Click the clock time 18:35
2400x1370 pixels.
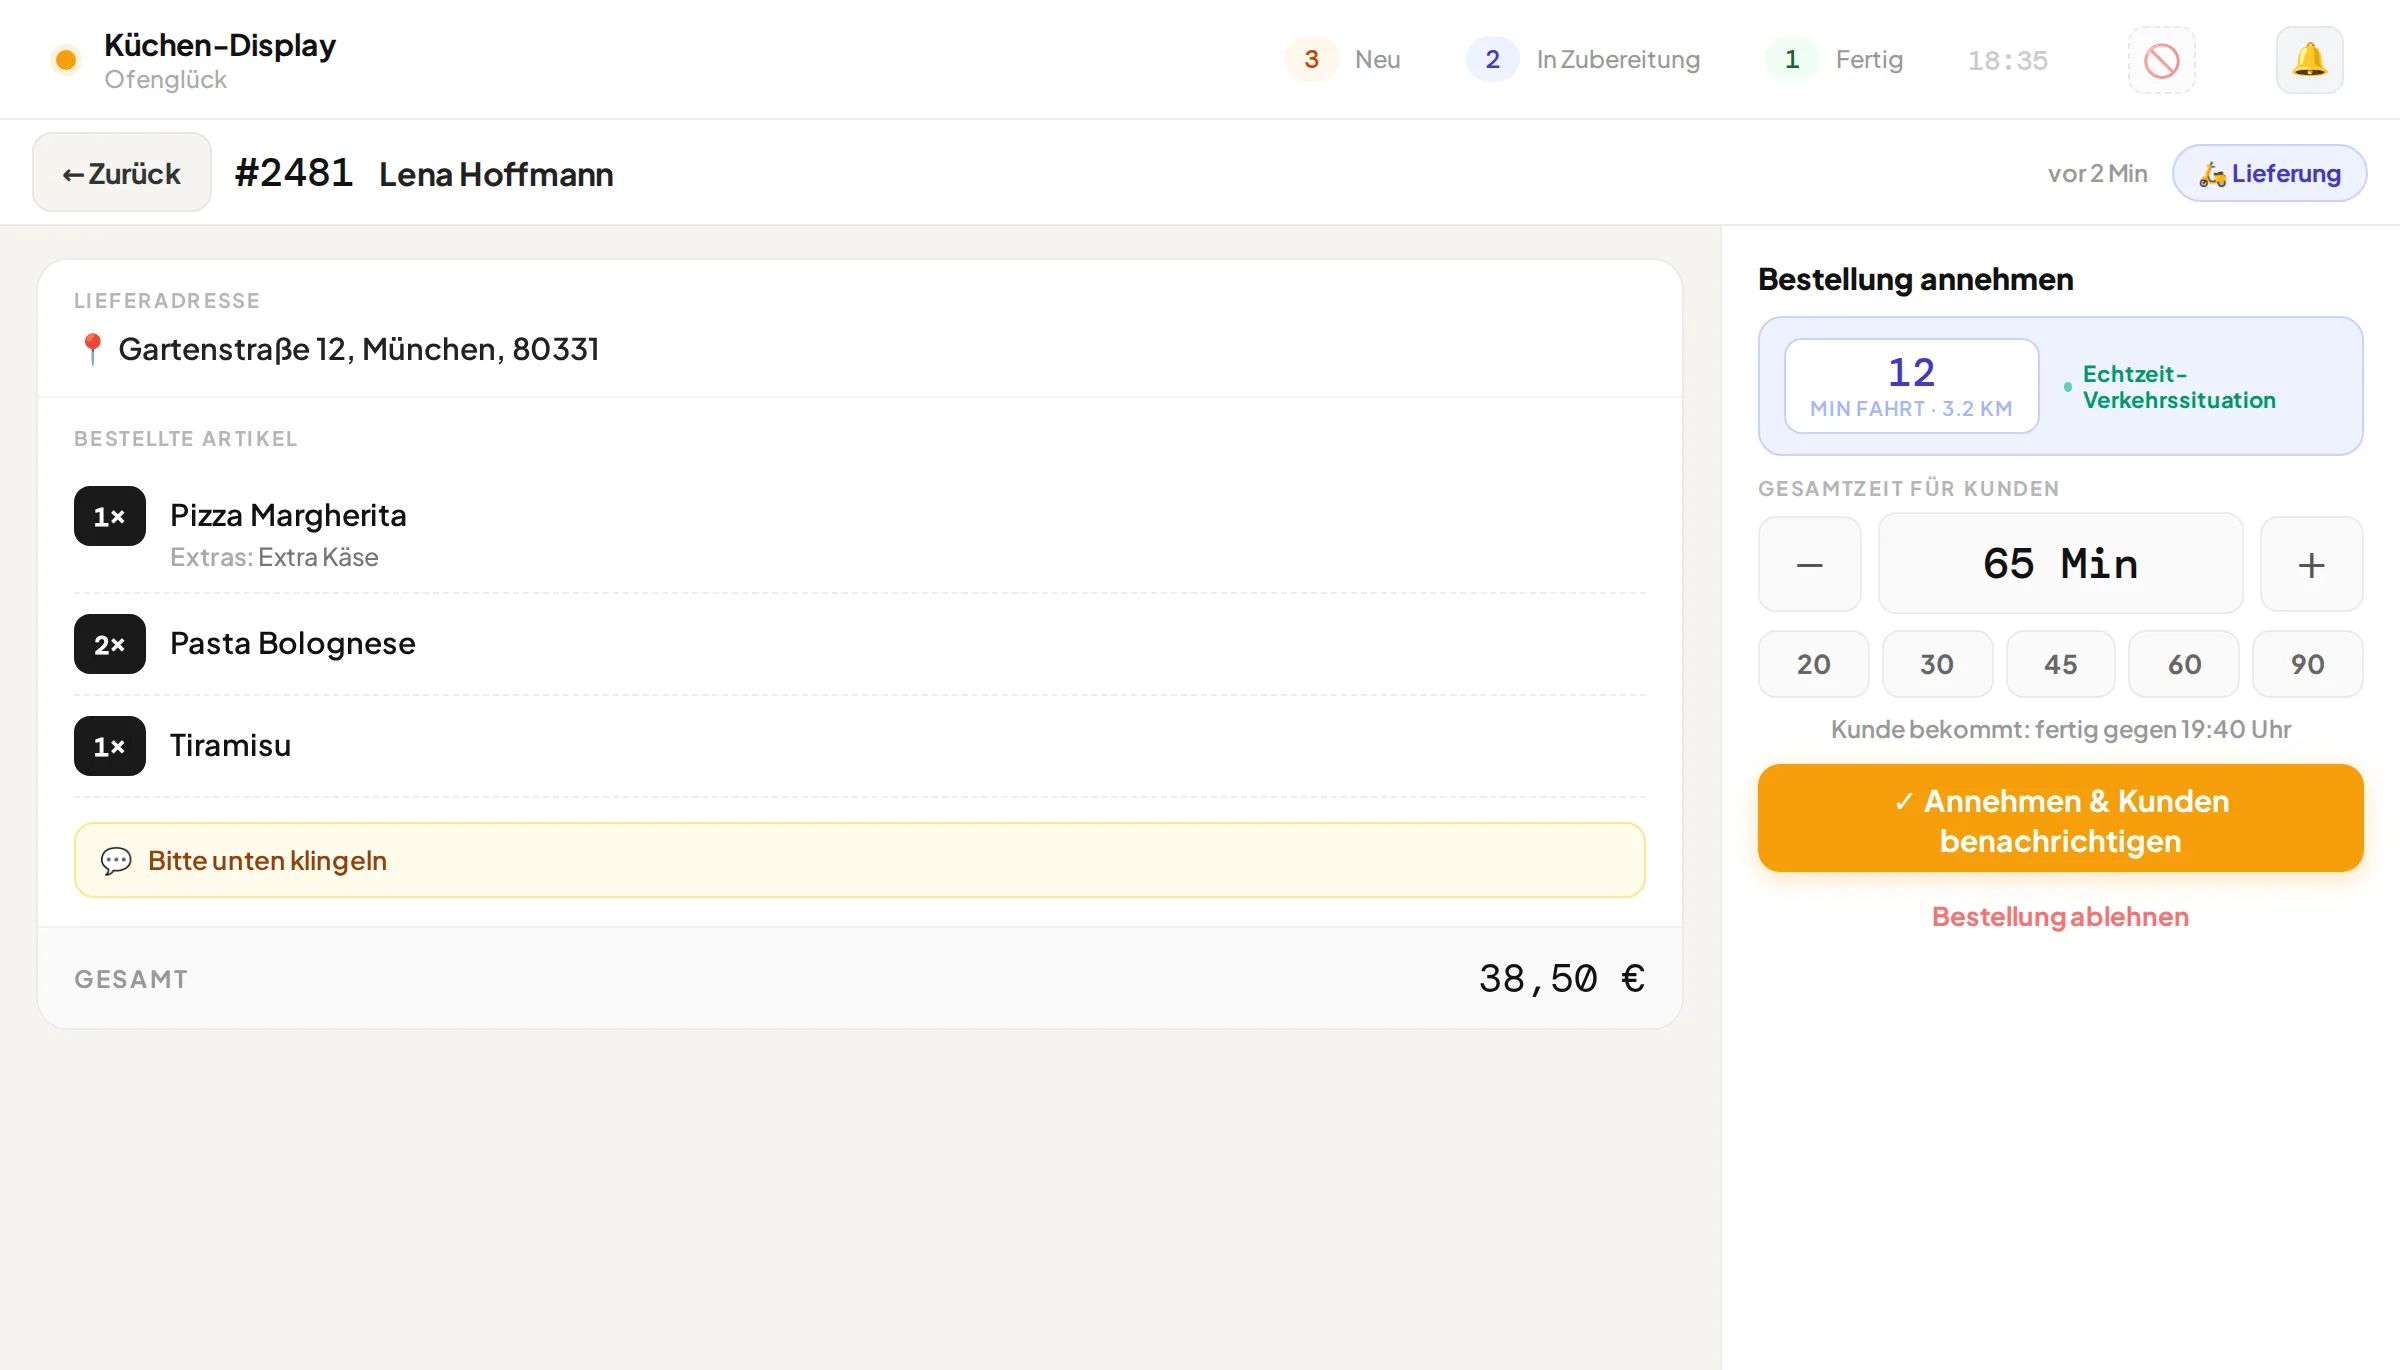pos(2007,60)
